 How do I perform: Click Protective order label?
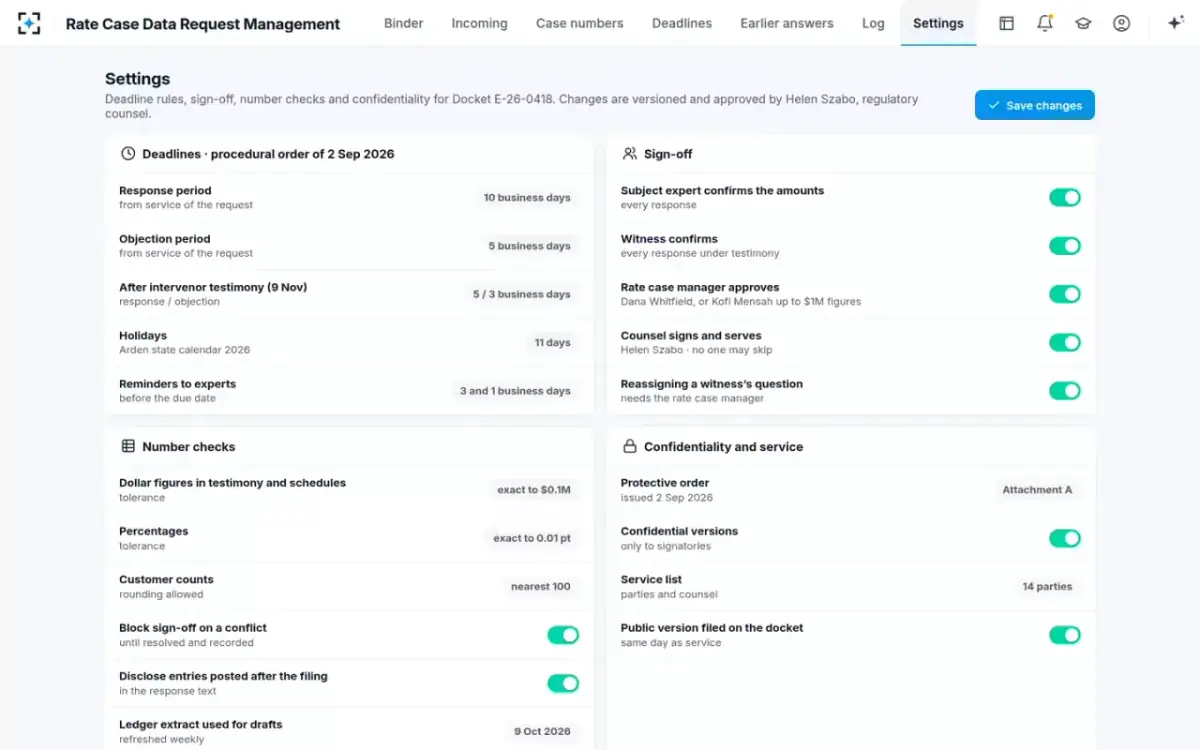[665, 483]
